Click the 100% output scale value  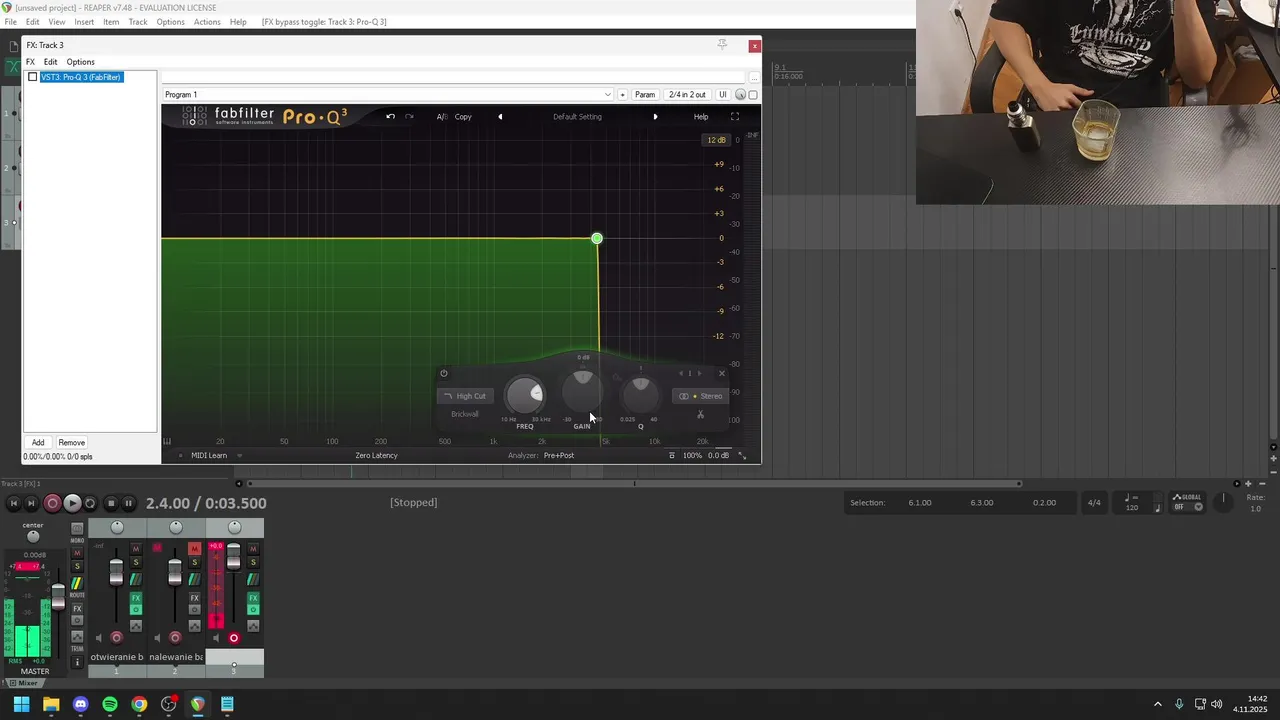(x=692, y=455)
